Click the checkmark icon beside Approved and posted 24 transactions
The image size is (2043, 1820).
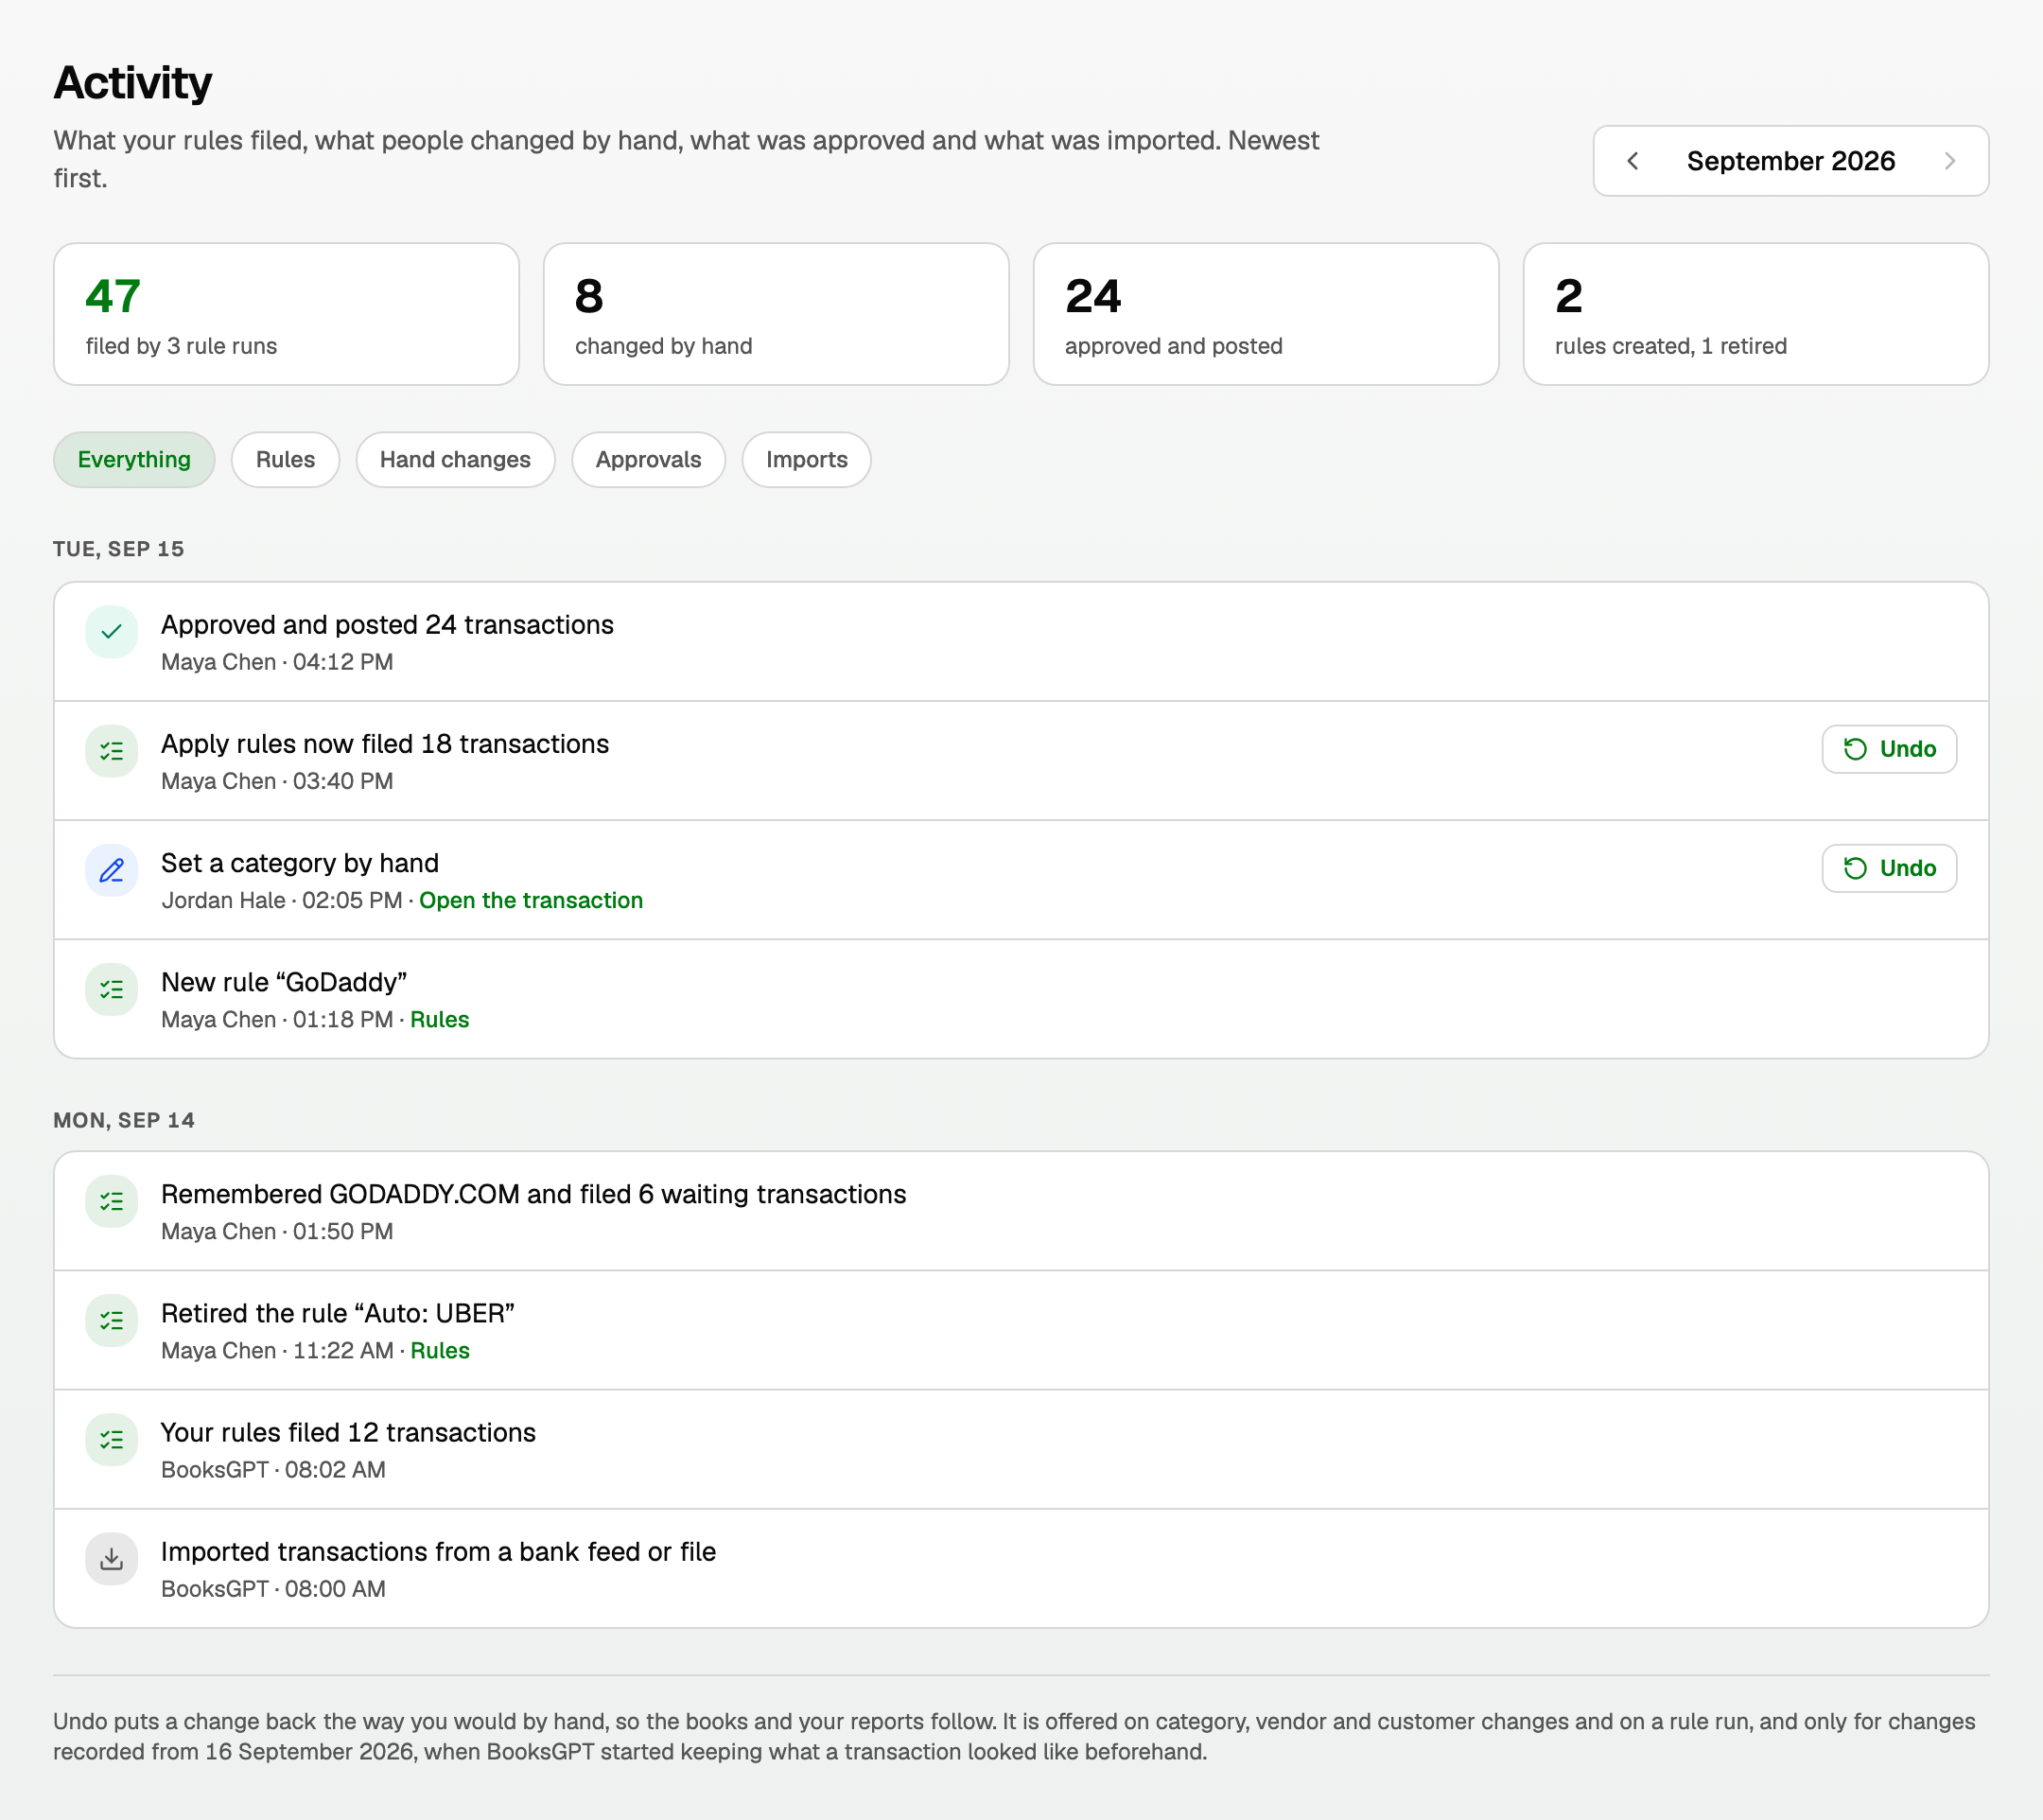[x=111, y=632]
